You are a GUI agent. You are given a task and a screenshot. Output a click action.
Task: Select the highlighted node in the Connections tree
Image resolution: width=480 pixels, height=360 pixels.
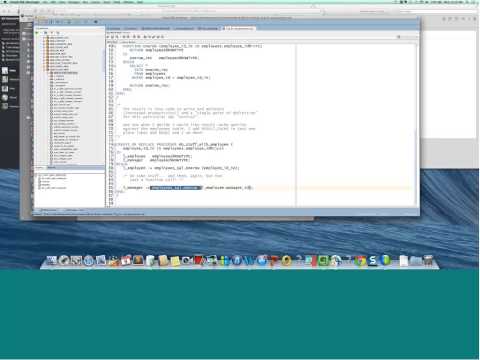pos(65,73)
